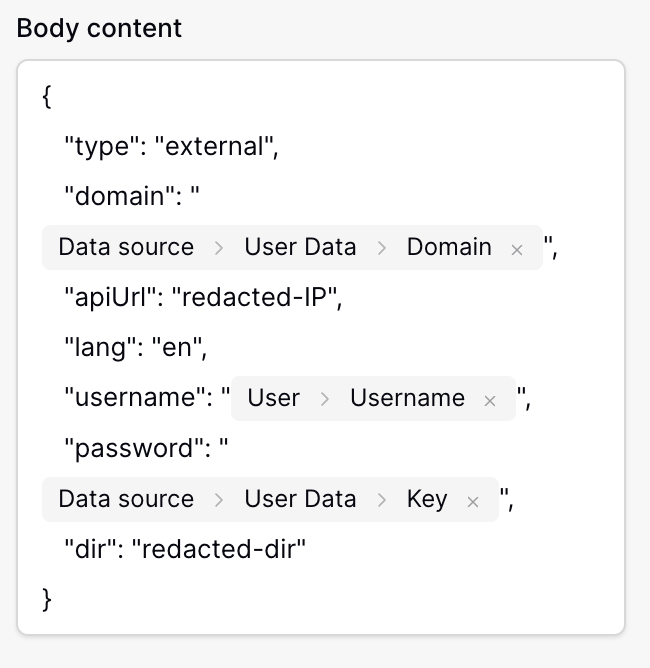Click the Key segment of the chip
Image resolution: width=650 pixels, height=668 pixels.
tap(427, 499)
